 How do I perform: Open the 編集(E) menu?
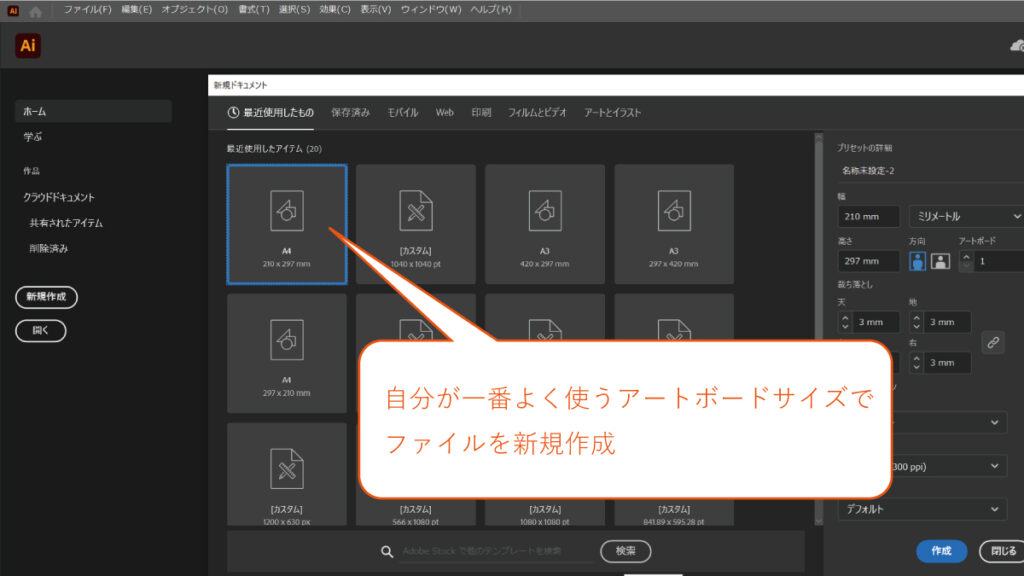coord(136,10)
